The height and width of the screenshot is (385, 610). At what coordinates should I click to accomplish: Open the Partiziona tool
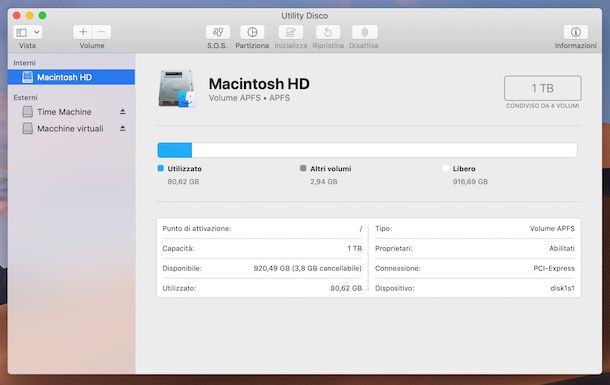(x=252, y=32)
